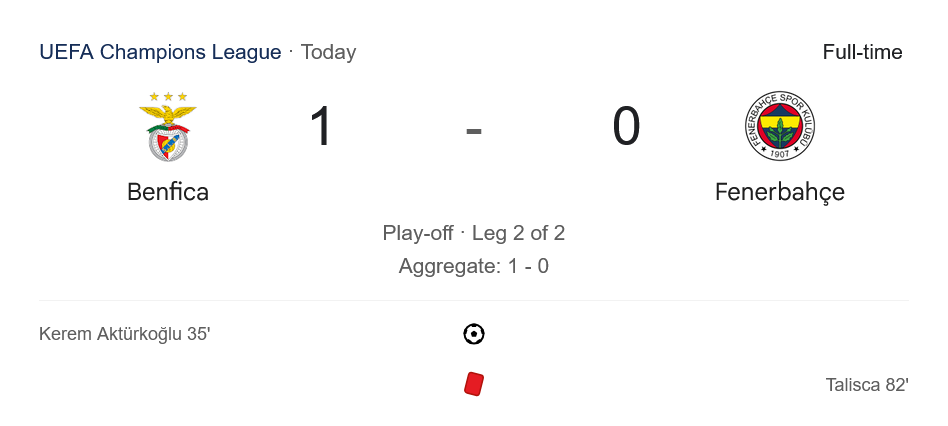Open the UEFA Champions League link
948x426 pixels.
point(160,52)
